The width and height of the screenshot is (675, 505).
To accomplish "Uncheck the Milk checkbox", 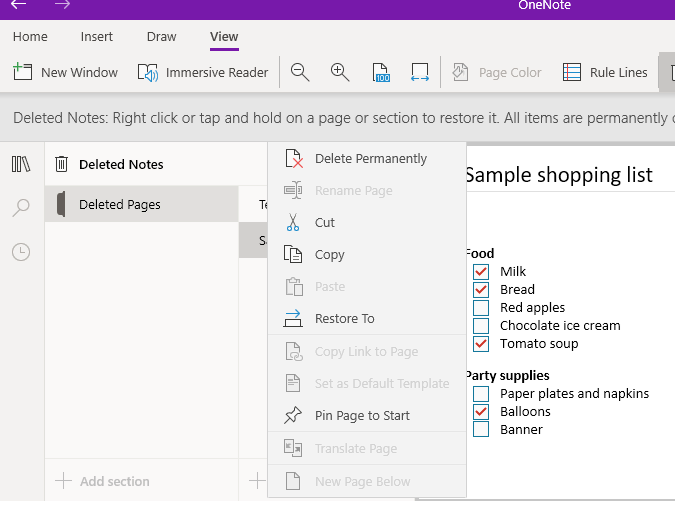I will [x=481, y=272].
